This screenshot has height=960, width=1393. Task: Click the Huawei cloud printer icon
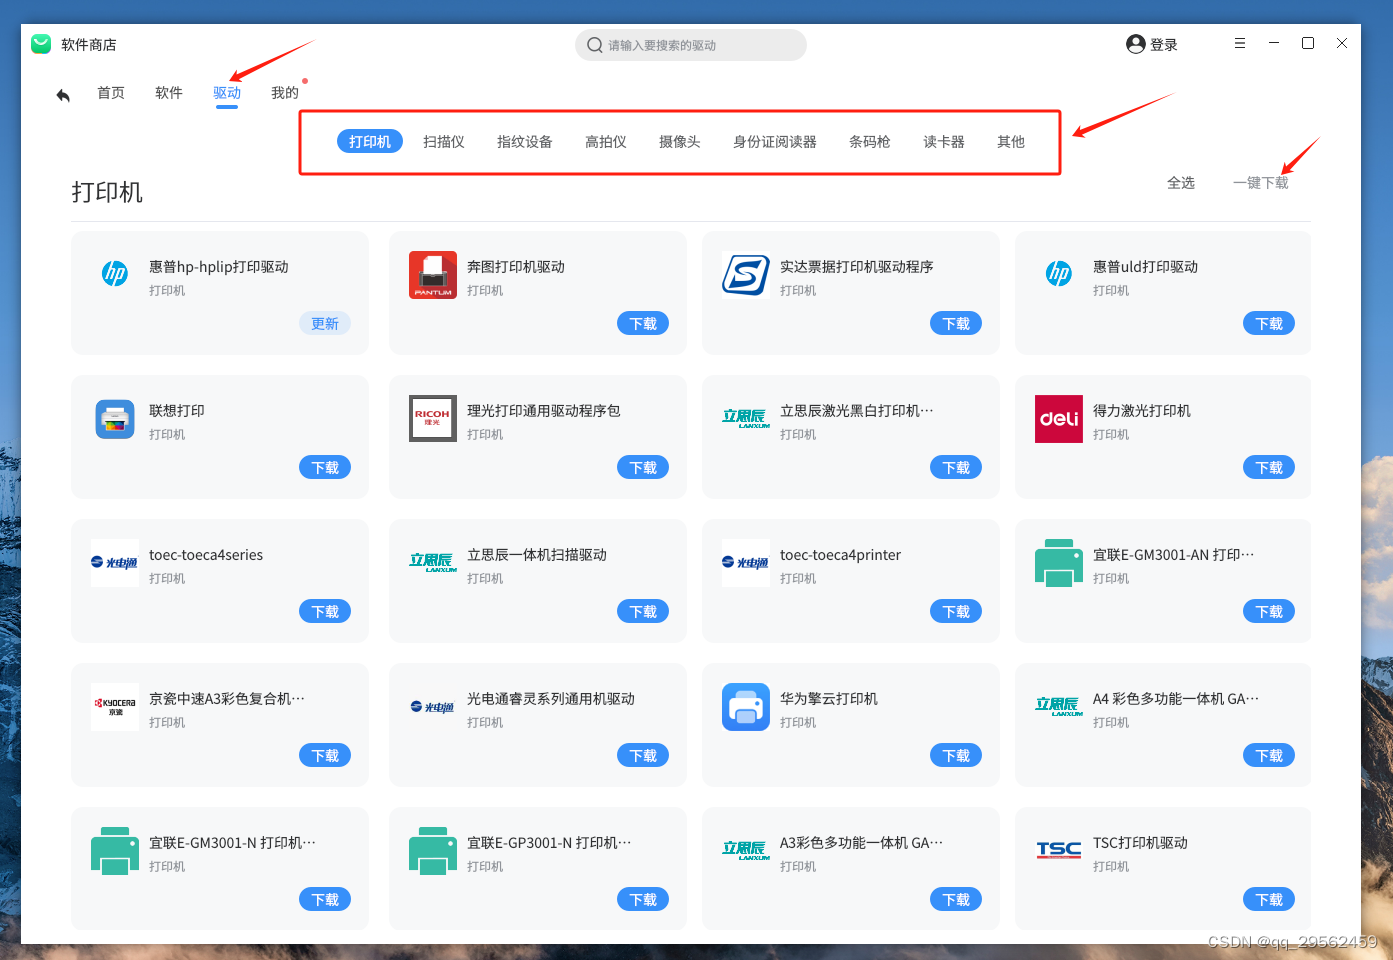[746, 707]
